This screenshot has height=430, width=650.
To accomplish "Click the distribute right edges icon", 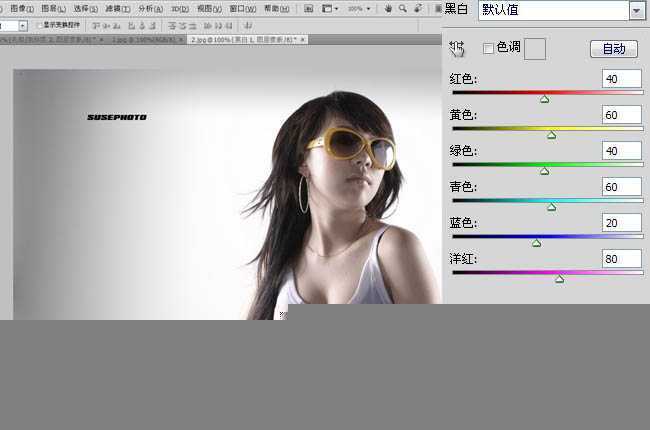I will [x=228, y=26].
